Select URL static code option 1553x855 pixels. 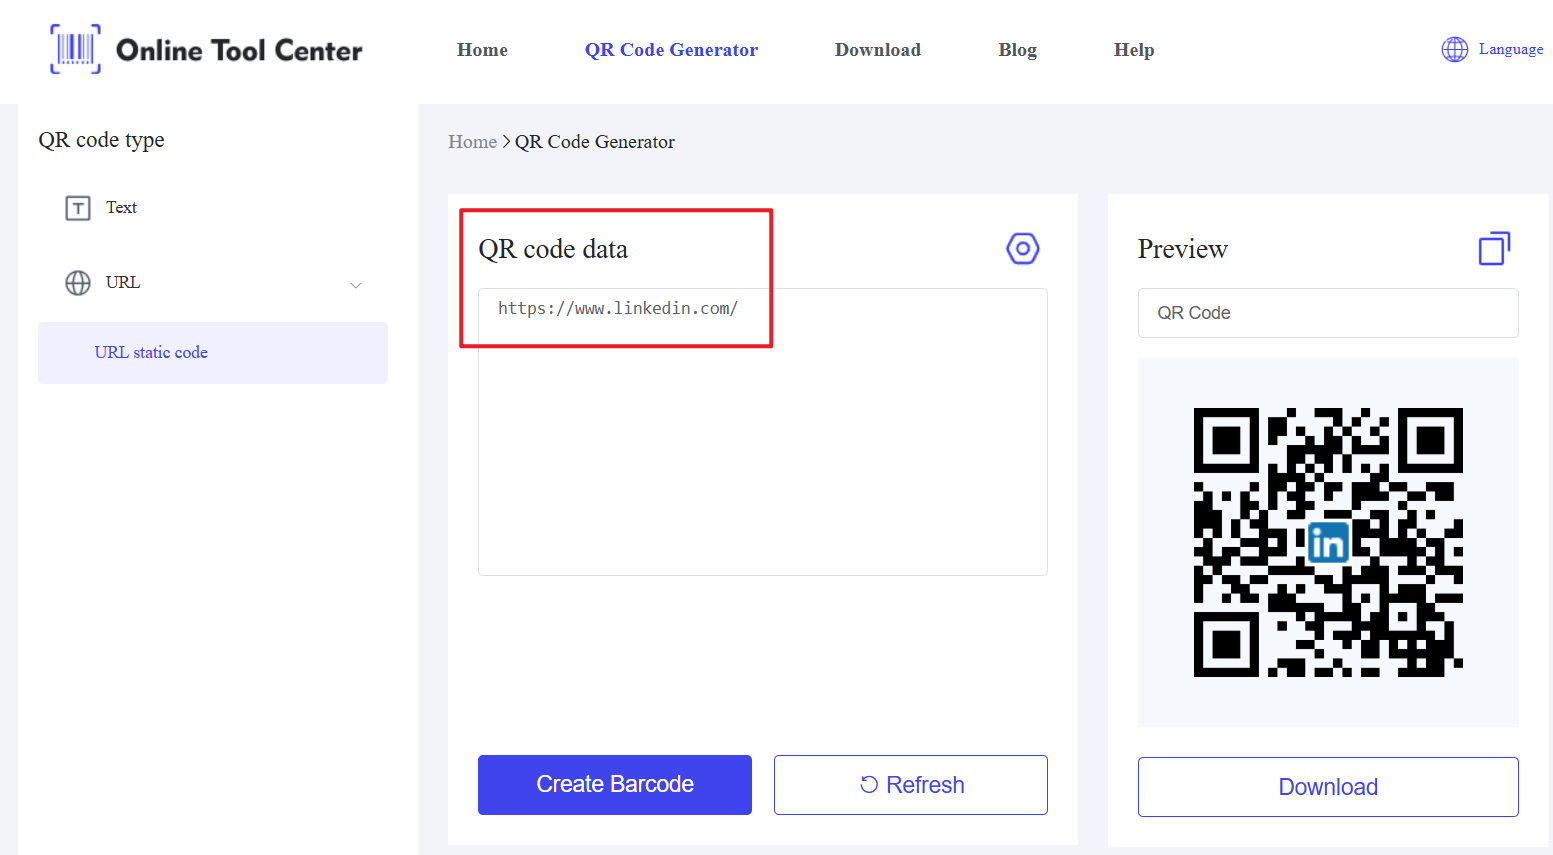[213, 353]
